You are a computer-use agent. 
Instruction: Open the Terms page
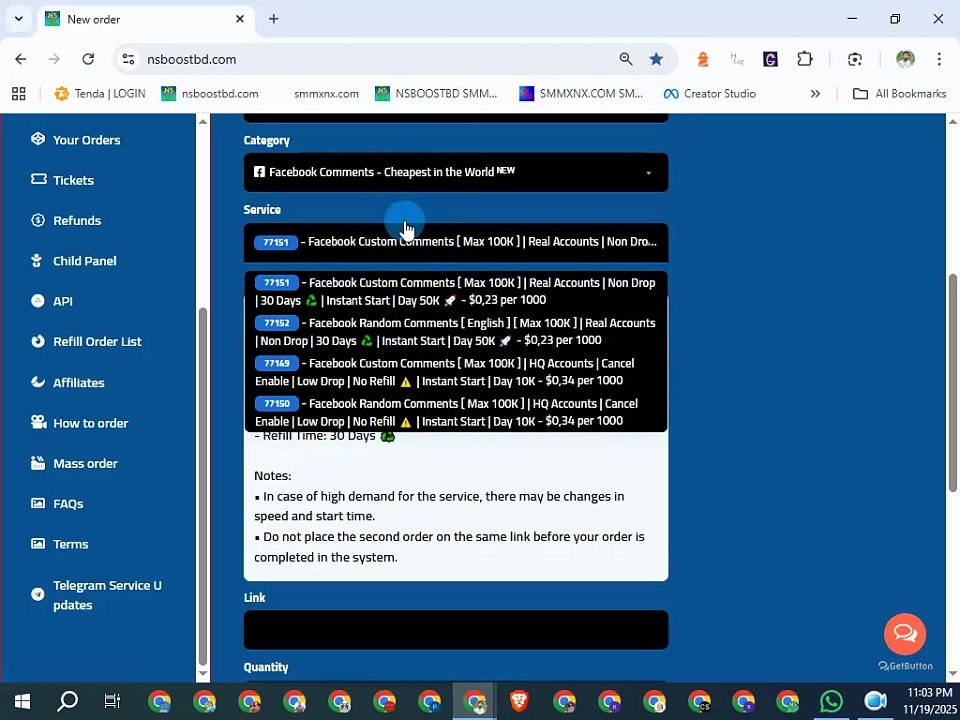coord(70,544)
